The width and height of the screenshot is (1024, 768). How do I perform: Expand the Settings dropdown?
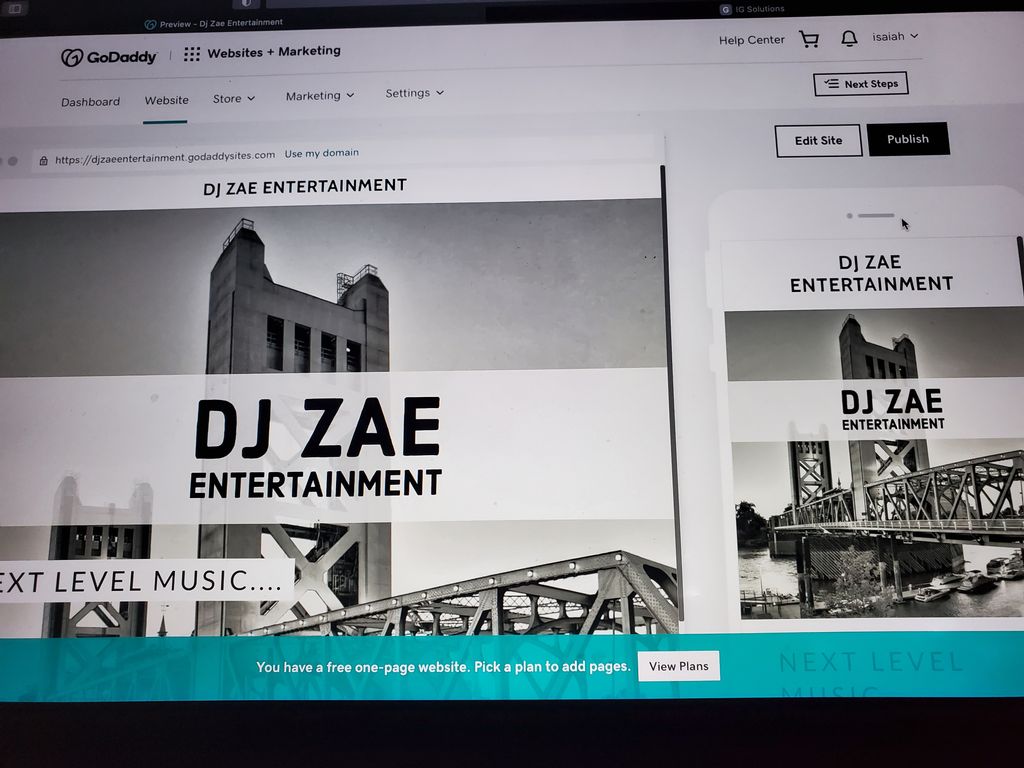[415, 93]
